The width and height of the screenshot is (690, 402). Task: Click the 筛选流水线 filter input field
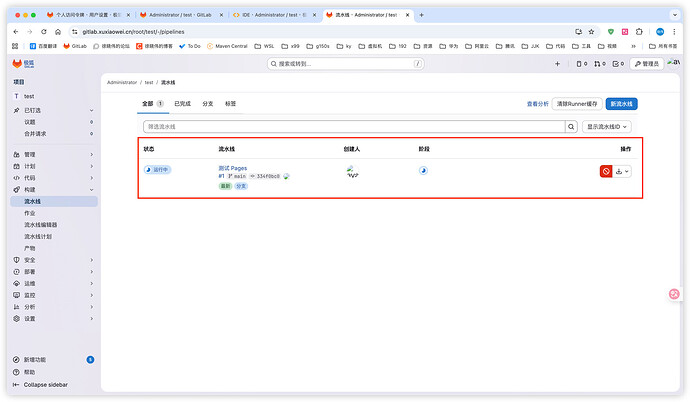[x=354, y=127]
